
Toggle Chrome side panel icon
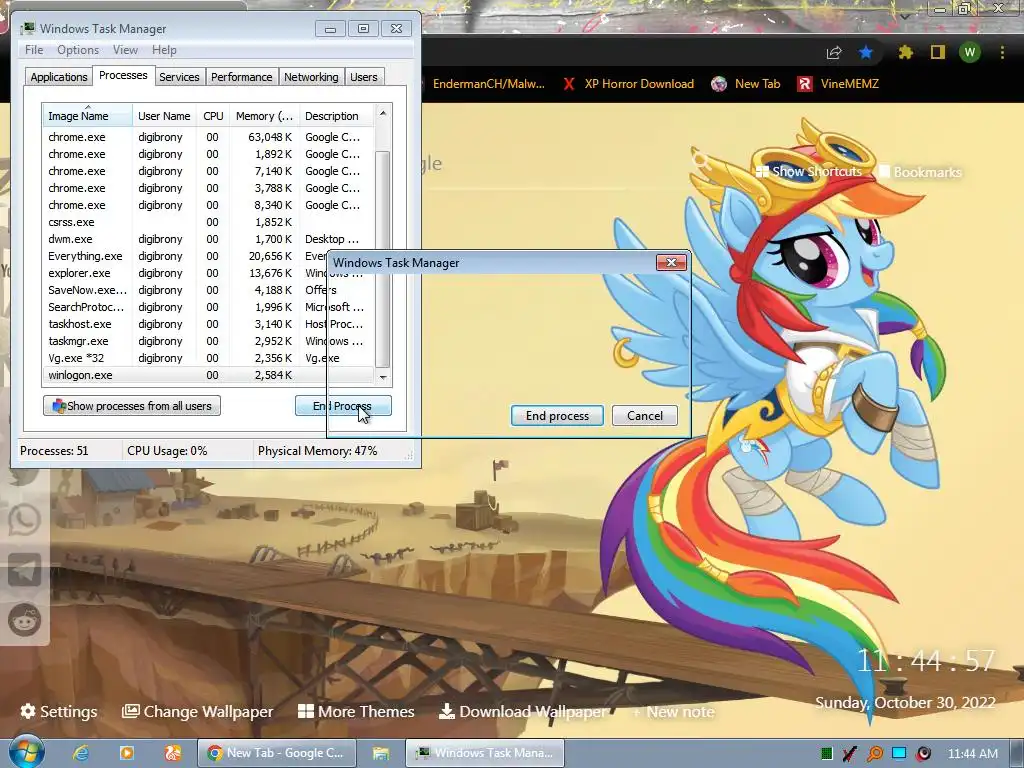[938, 52]
